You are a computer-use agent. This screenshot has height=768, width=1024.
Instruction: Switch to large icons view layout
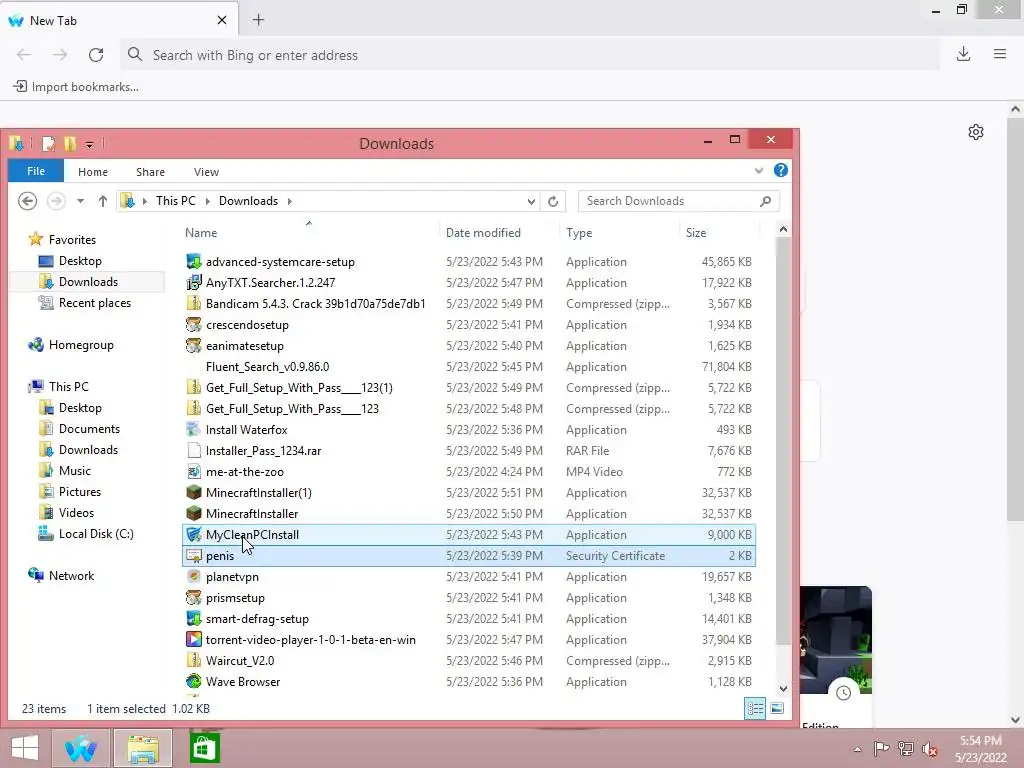click(x=777, y=709)
